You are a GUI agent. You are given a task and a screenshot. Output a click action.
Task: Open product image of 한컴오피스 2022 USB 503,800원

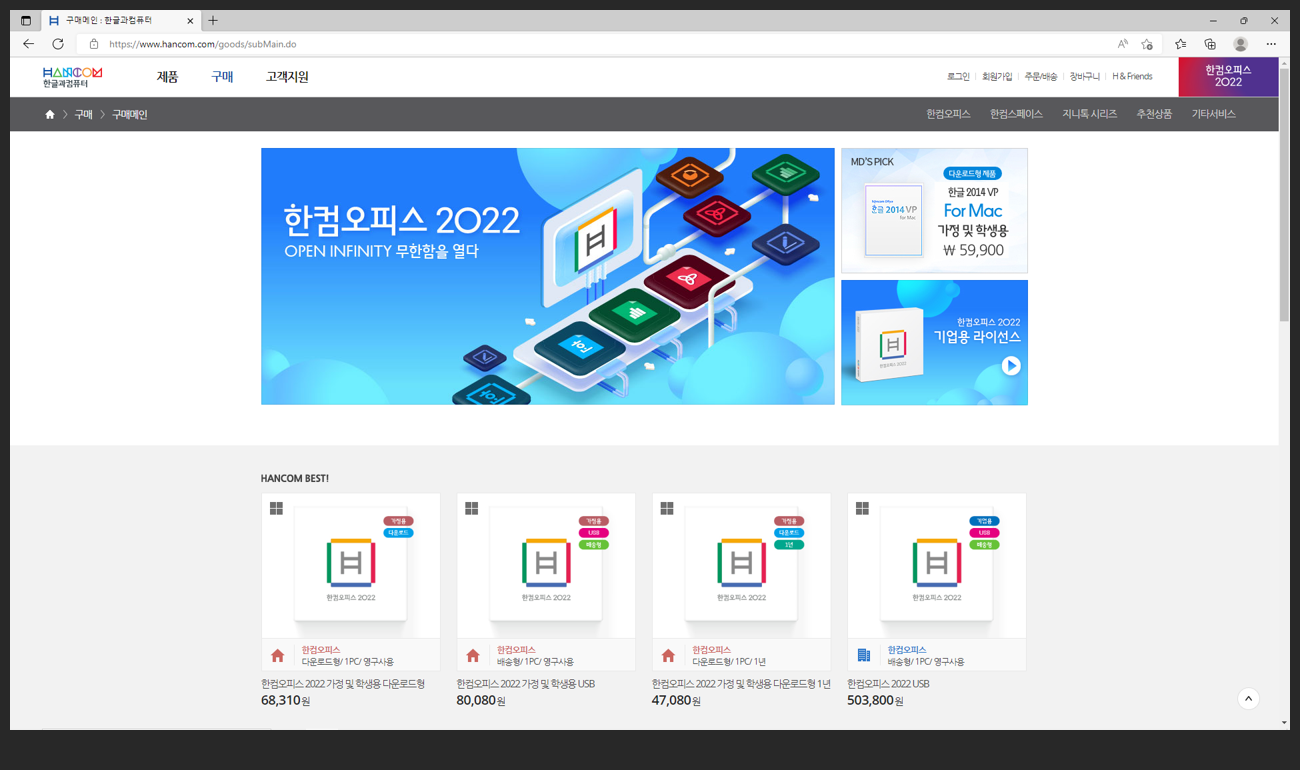(x=937, y=566)
